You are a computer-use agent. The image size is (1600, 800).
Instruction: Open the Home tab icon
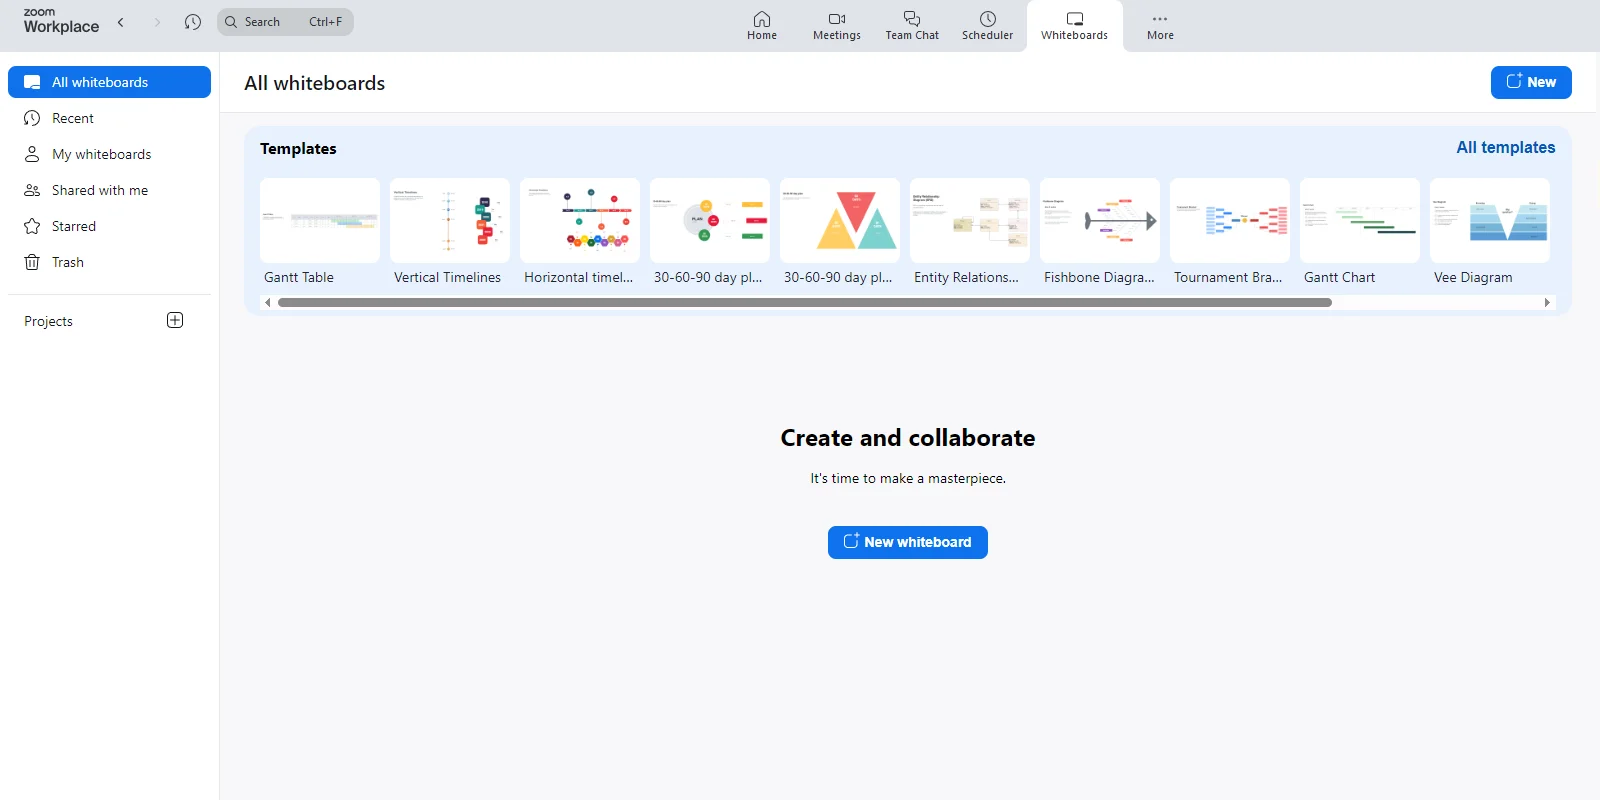pos(761,20)
